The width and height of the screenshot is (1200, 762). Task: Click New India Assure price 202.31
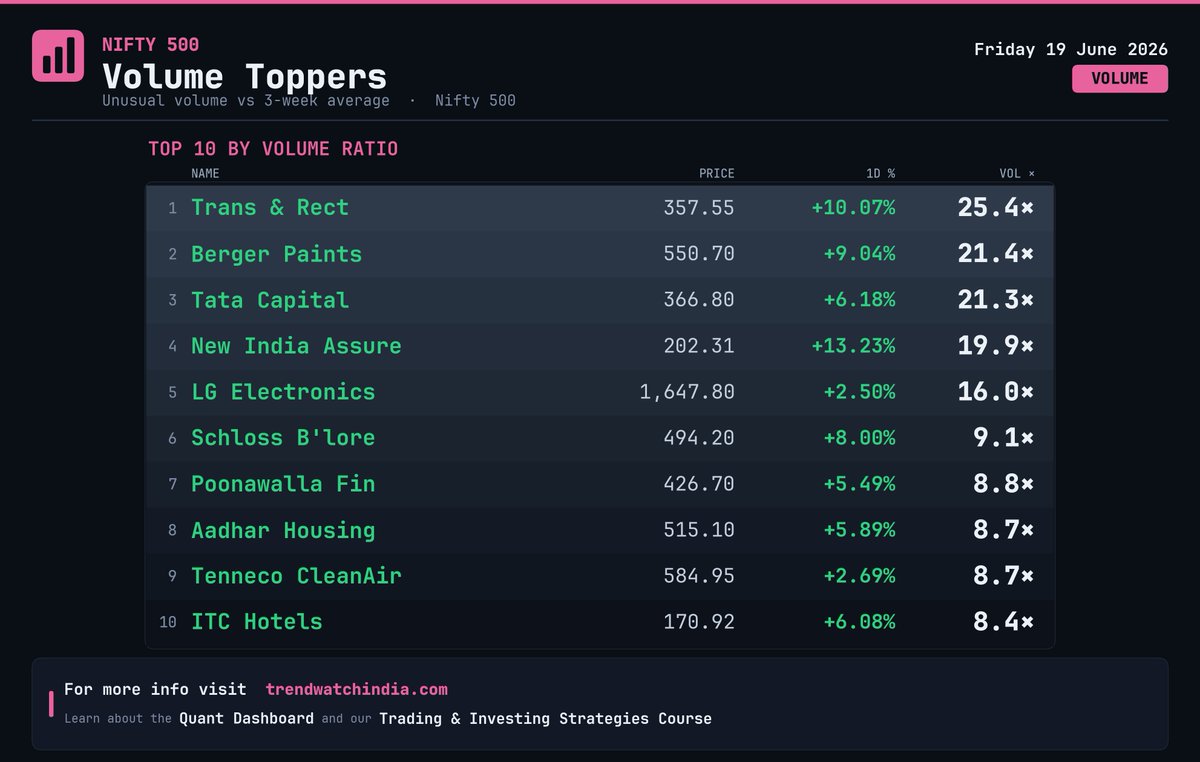699,346
